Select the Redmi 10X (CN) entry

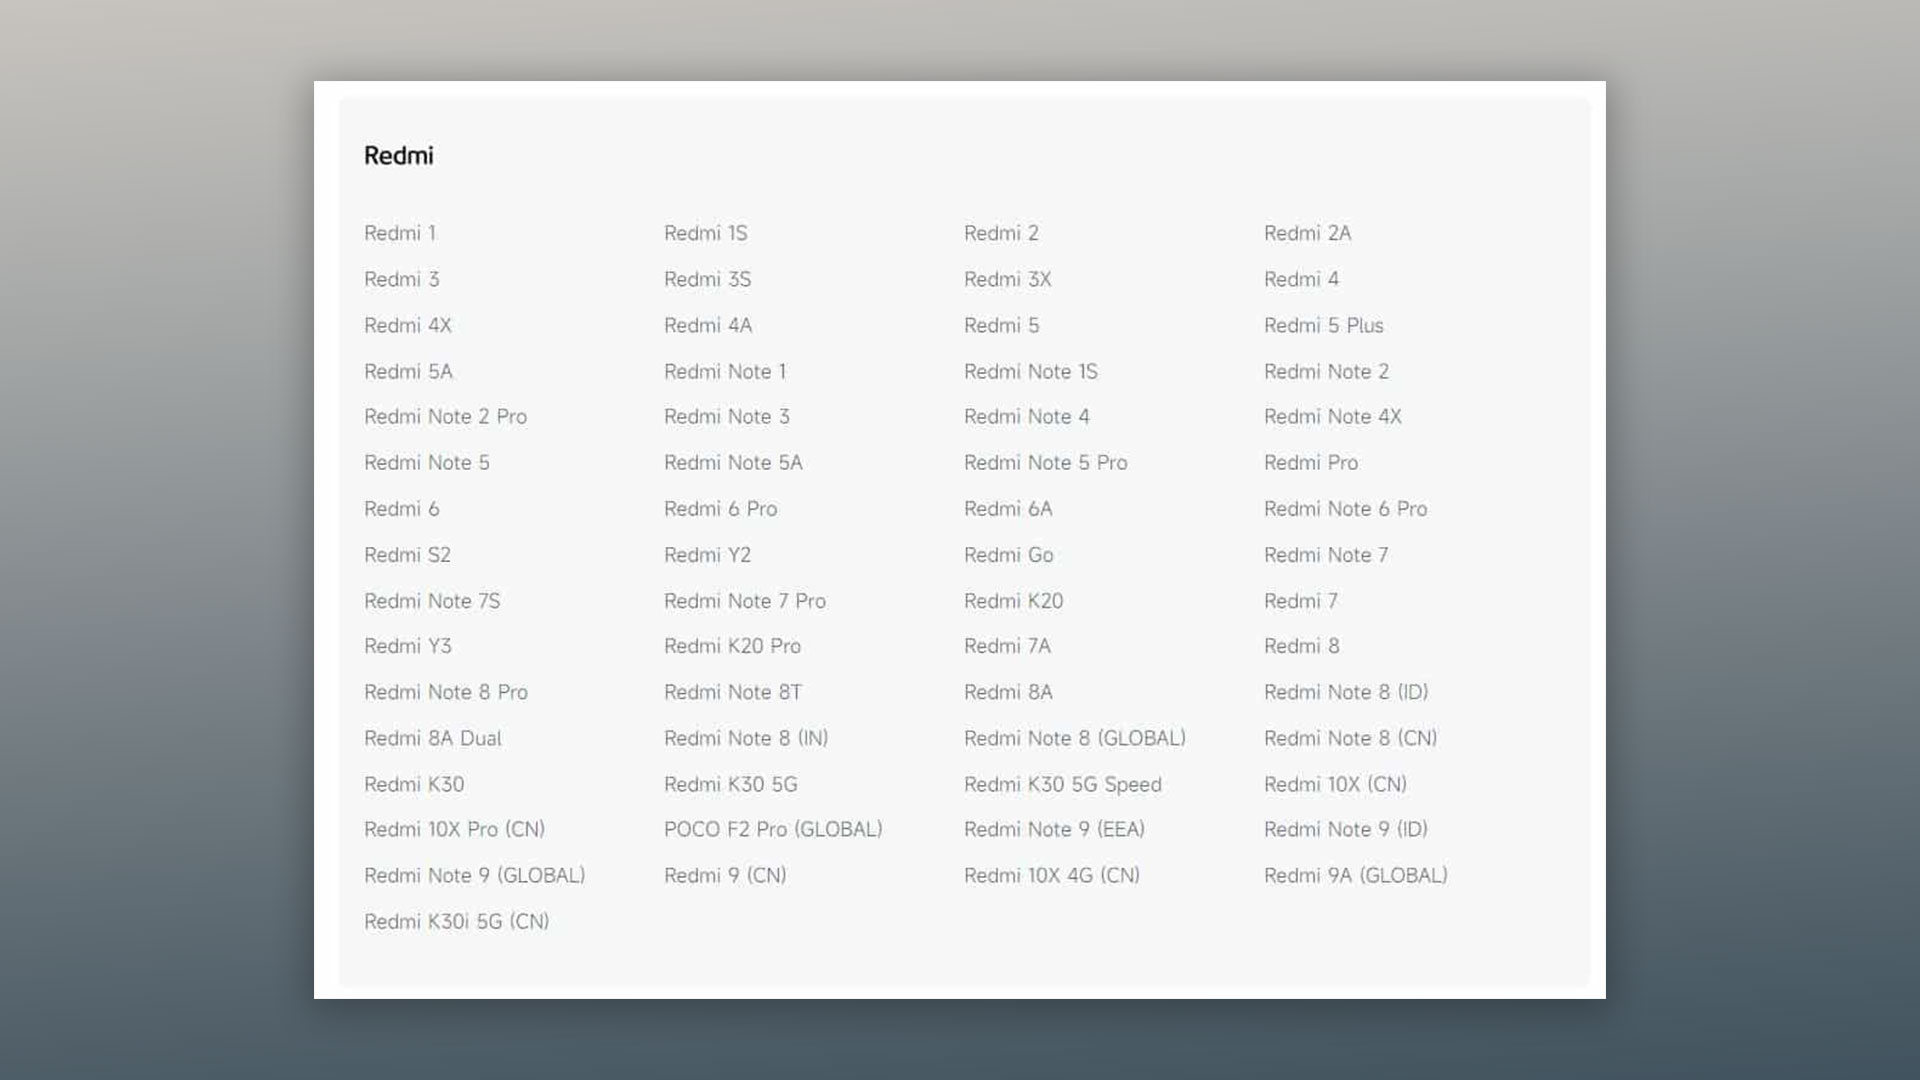(x=1335, y=784)
